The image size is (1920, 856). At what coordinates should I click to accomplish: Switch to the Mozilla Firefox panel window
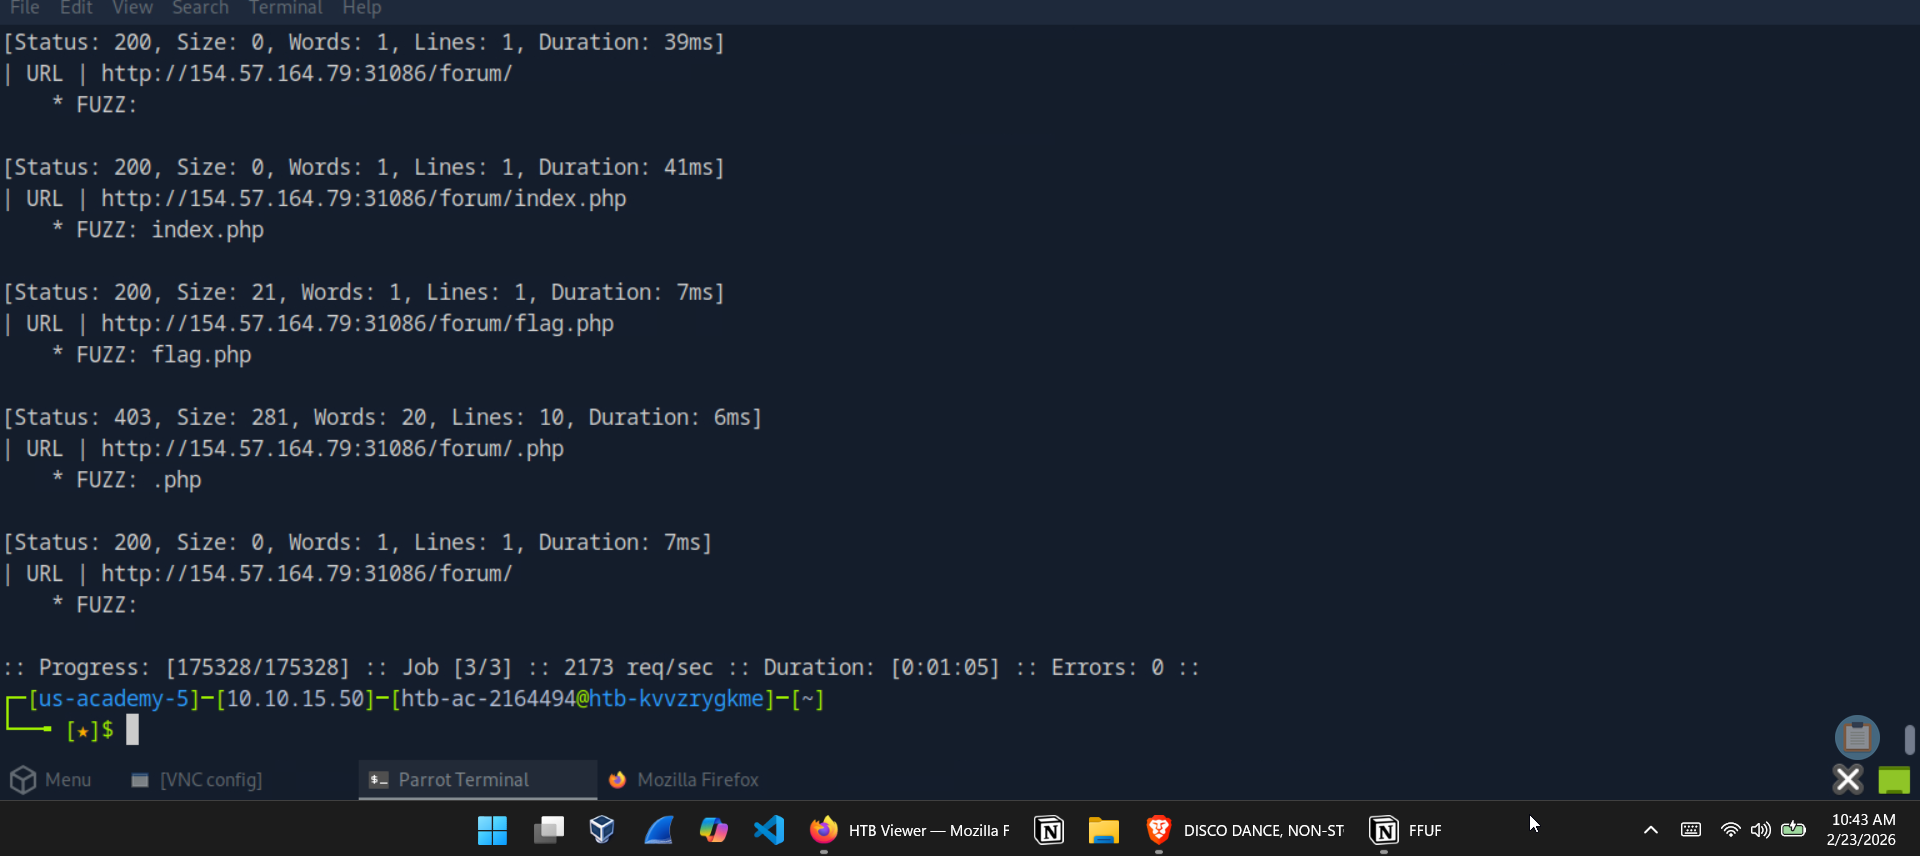pos(684,780)
